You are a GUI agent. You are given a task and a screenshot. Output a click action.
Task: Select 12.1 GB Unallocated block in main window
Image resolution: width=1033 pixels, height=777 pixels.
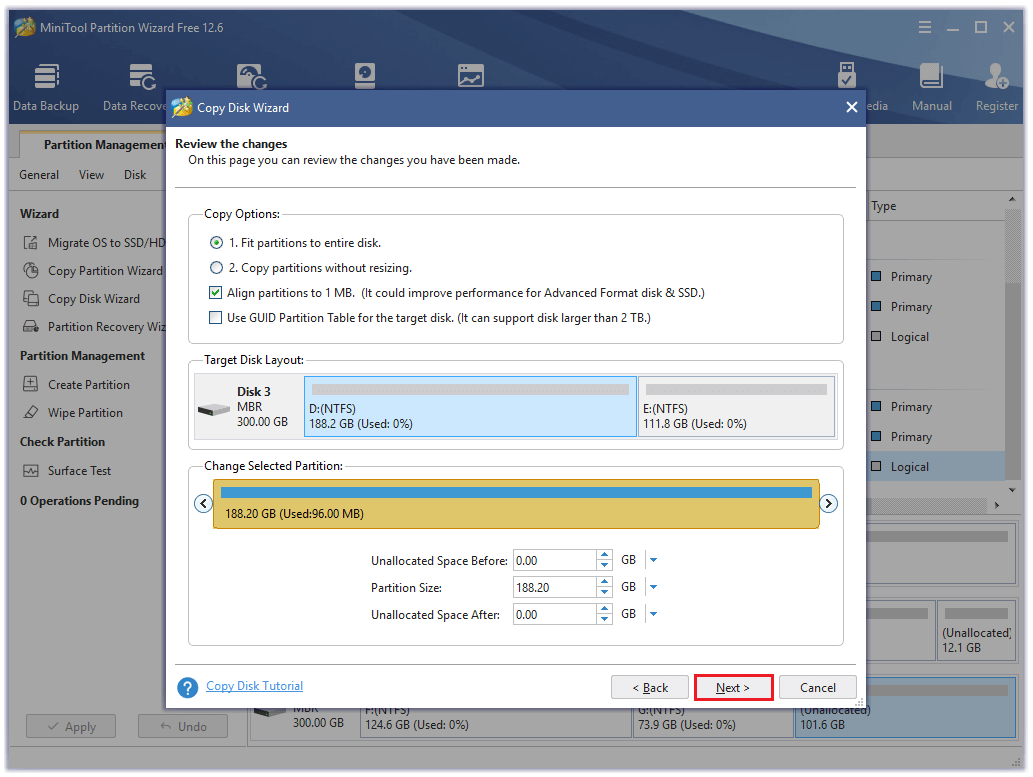point(976,630)
